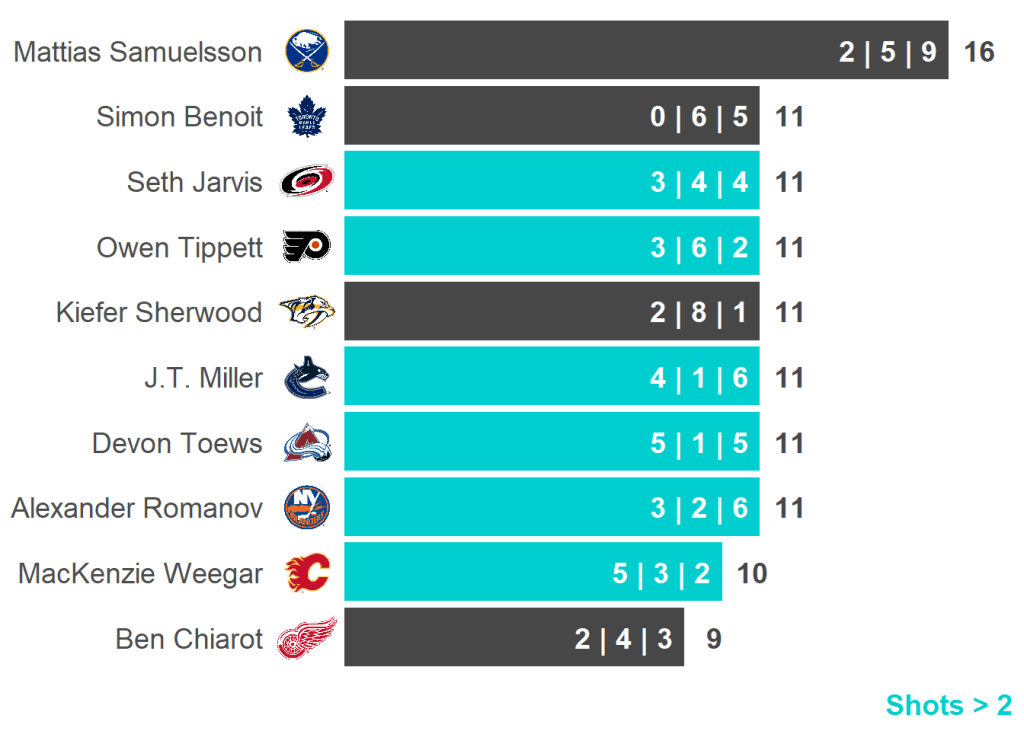Select the Mattias Samuelsson player name

point(138,52)
